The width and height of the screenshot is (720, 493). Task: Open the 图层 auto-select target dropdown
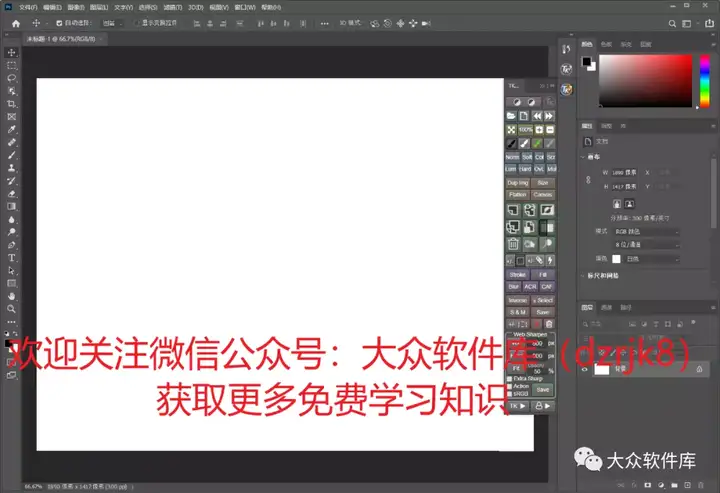click(112, 23)
